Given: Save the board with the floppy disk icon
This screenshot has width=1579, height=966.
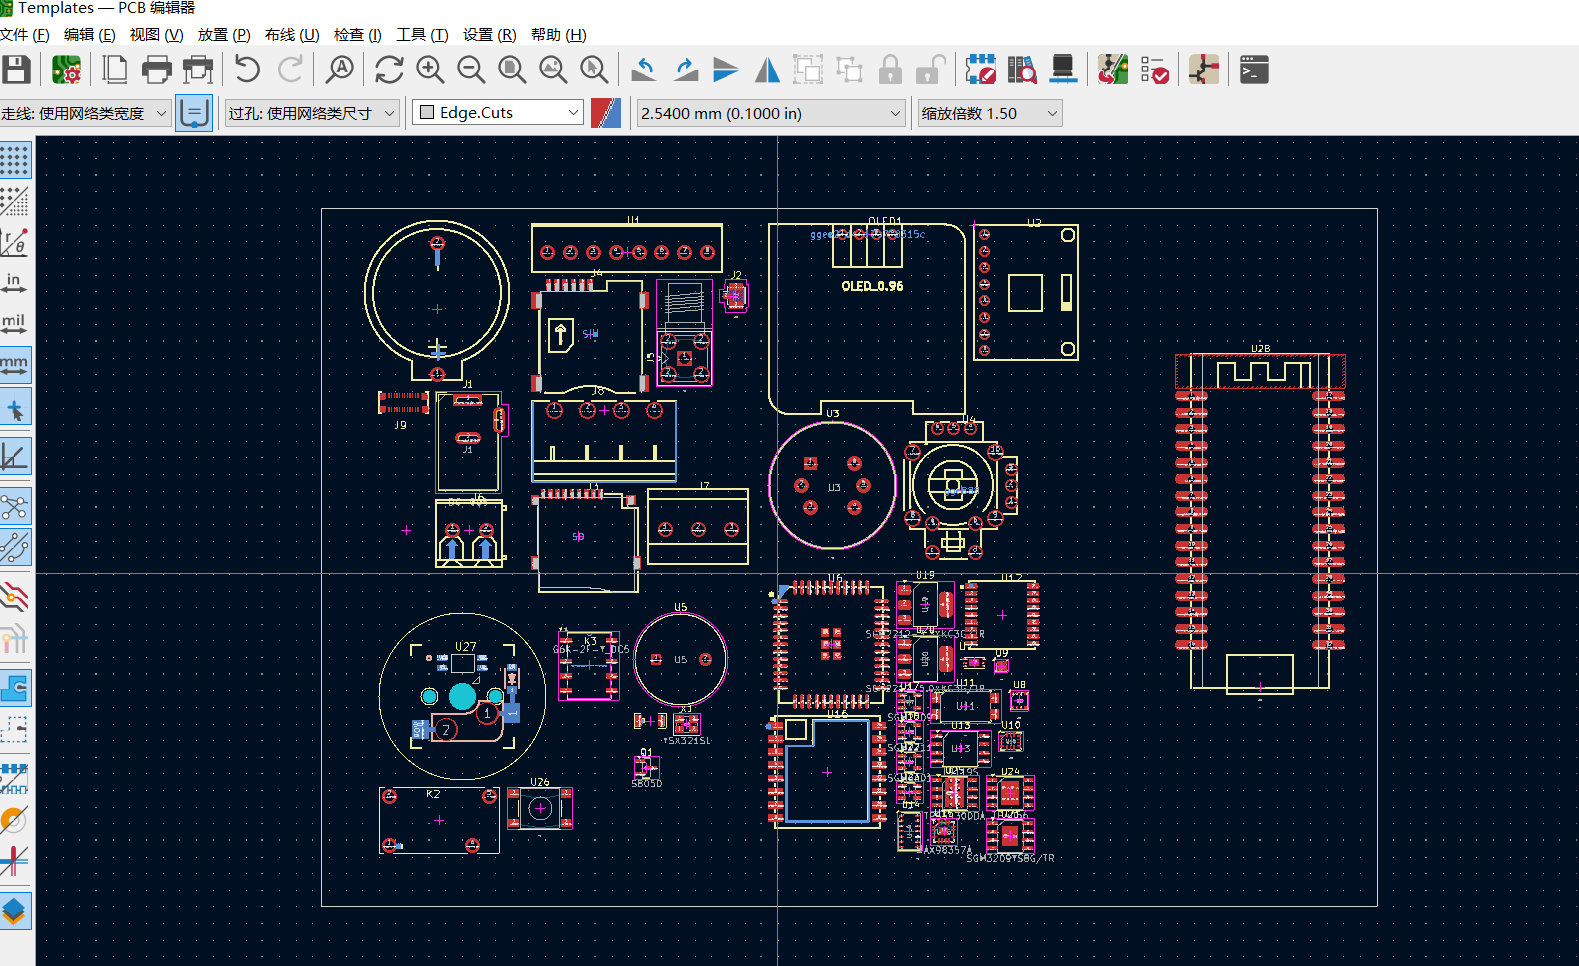Looking at the screenshot, I should pos(16,70).
